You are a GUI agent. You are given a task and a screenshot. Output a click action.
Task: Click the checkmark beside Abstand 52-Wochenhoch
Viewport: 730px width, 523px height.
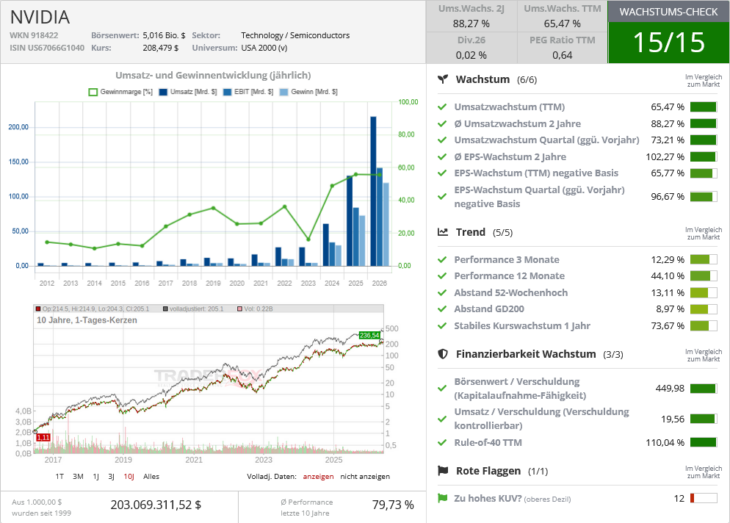click(x=442, y=293)
